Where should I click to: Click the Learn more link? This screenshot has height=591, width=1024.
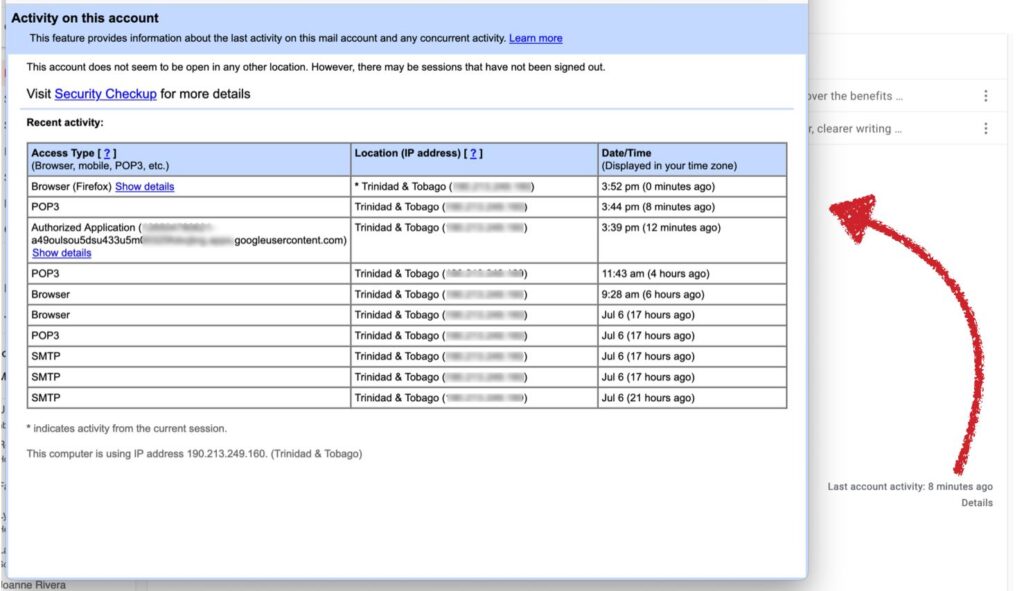[x=535, y=38]
